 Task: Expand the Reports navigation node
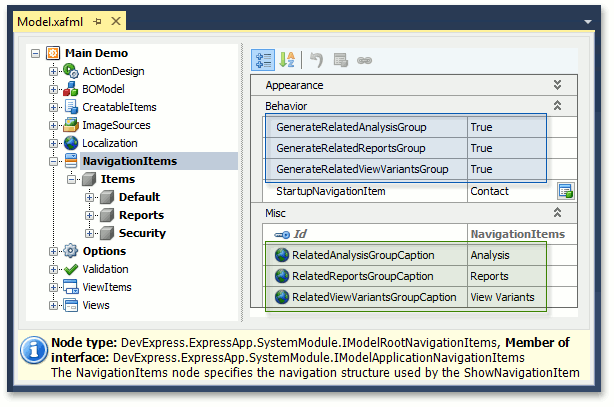[89, 215]
